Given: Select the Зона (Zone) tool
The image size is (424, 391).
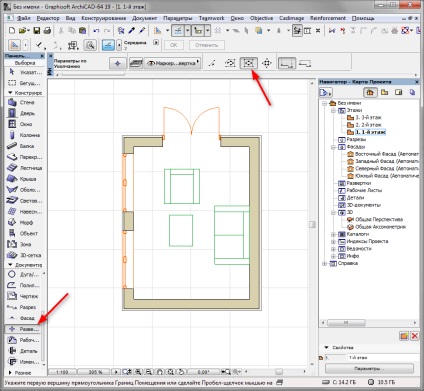Looking at the screenshot, I should (24, 244).
